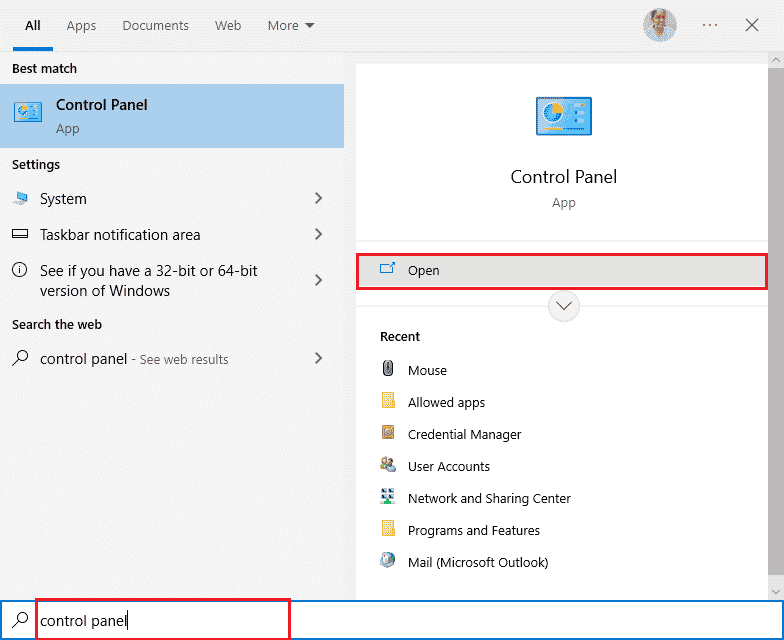This screenshot has height=640, width=784.
Task: Click the large Control Panel preview icon
Action: pos(563,118)
